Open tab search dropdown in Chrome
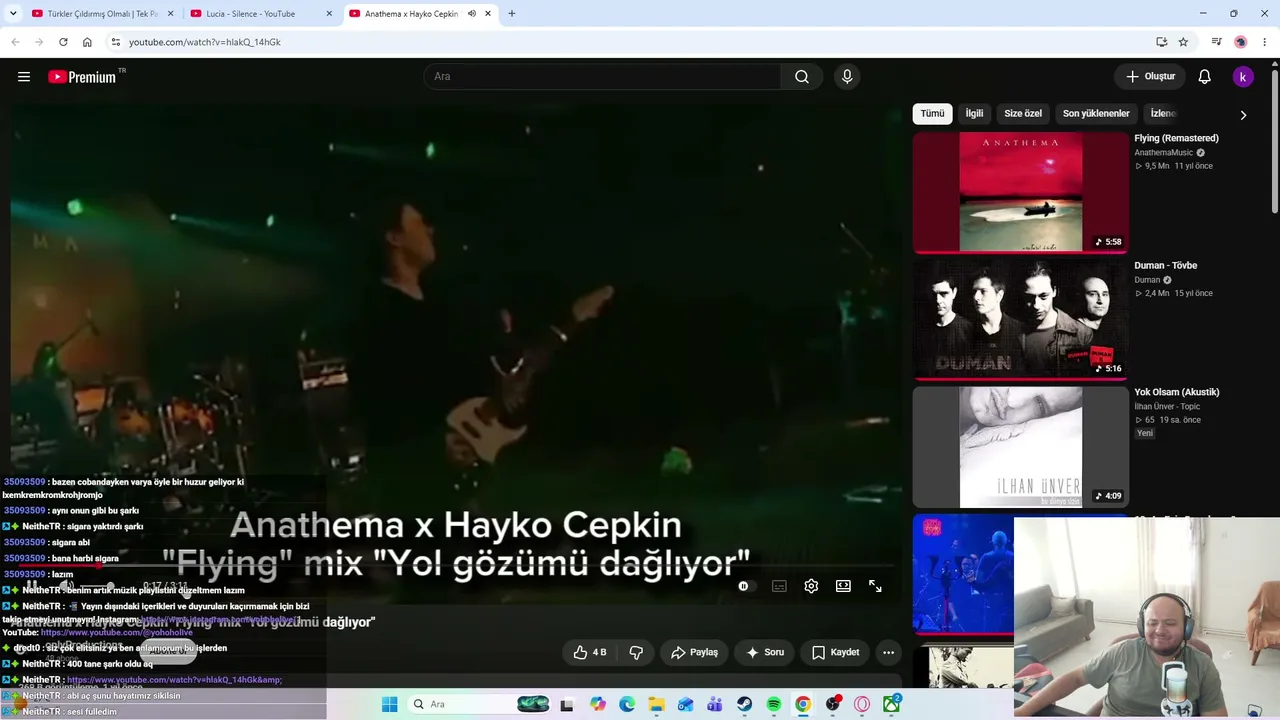Screen dimensions: 1280x720 pyautogui.click(x=13, y=14)
